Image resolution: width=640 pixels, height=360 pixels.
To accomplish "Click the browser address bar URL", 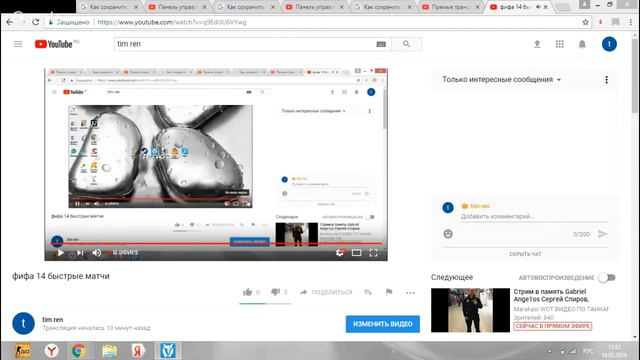I will (x=172, y=22).
